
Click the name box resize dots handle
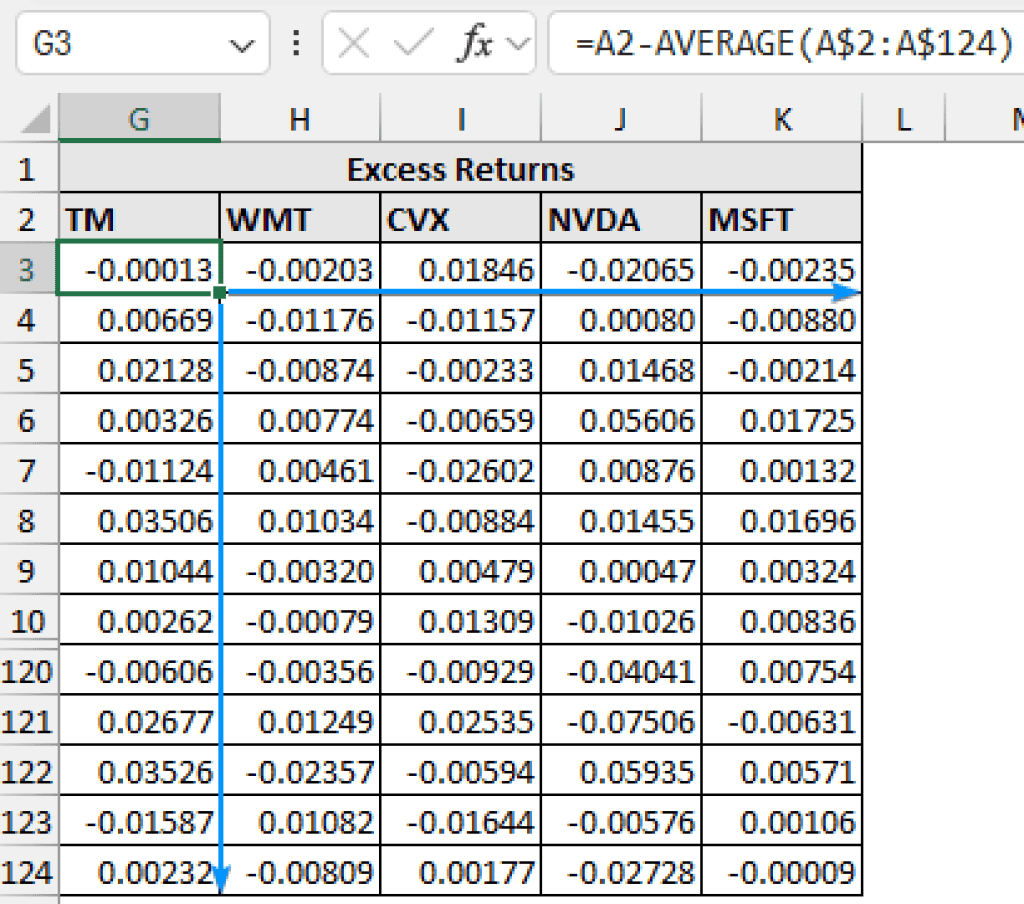pos(296,44)
